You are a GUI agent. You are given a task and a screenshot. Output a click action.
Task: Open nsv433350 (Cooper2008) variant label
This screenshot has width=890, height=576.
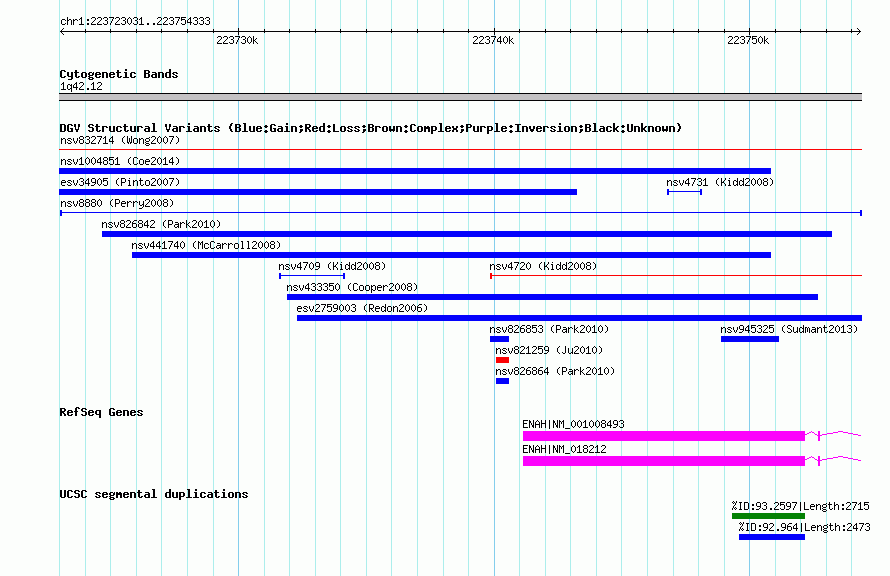coord(352,287)
